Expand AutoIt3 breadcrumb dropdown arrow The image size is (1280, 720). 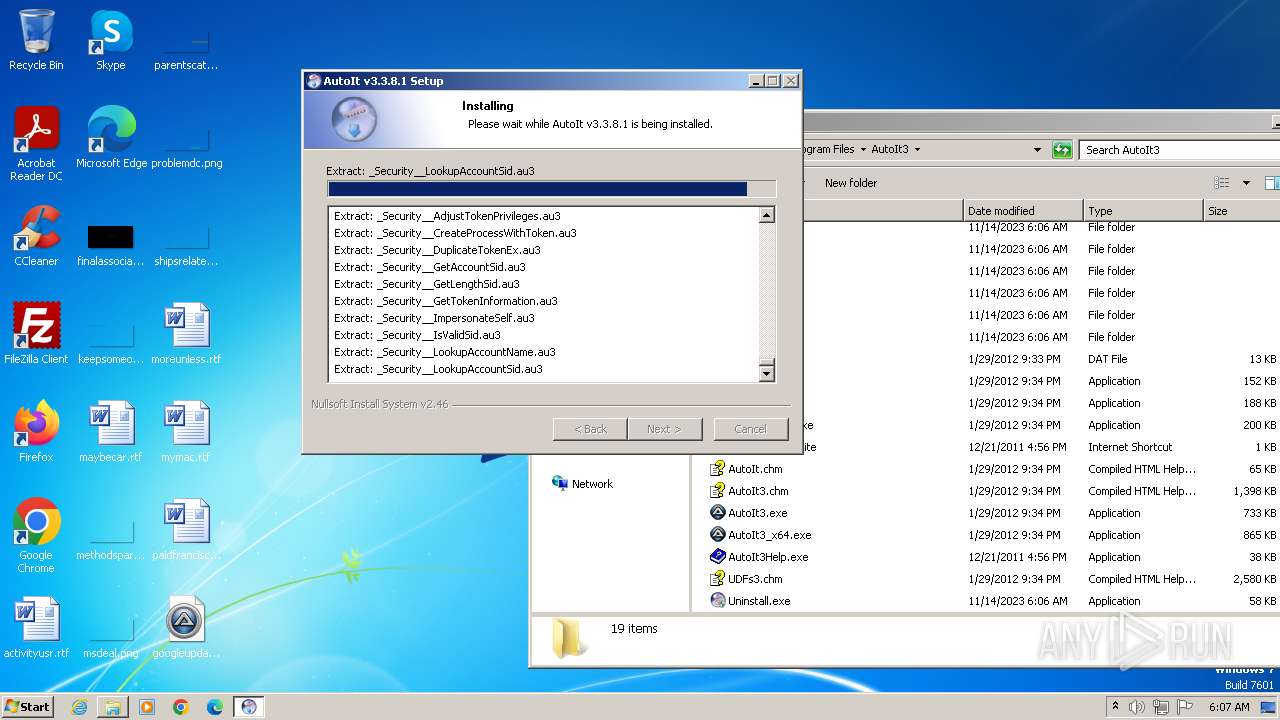point(917,149)
